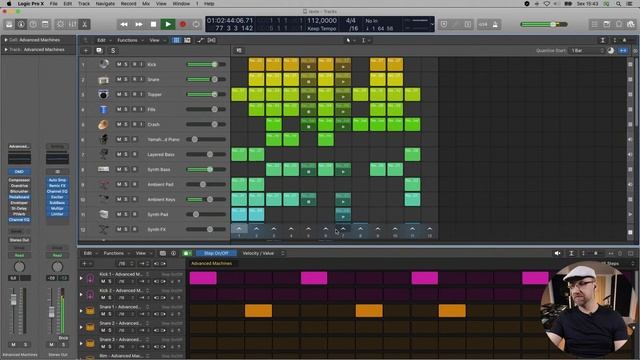
Task: Expand the Region Advanced Machines disclosure triangle
Action: [x=6, y=40]
